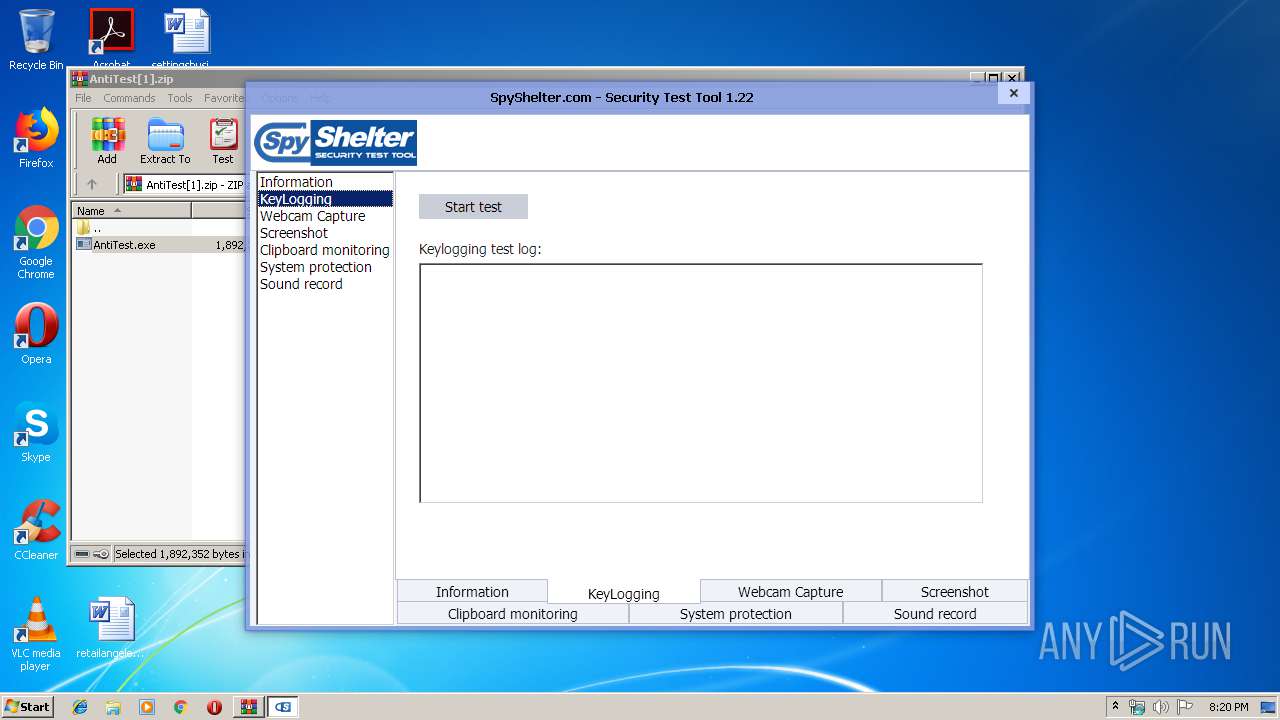The width and height of the screenshot is (1280, 720).
Task: Open the Acrobat desktop shortcut
Action: point(112,38)
